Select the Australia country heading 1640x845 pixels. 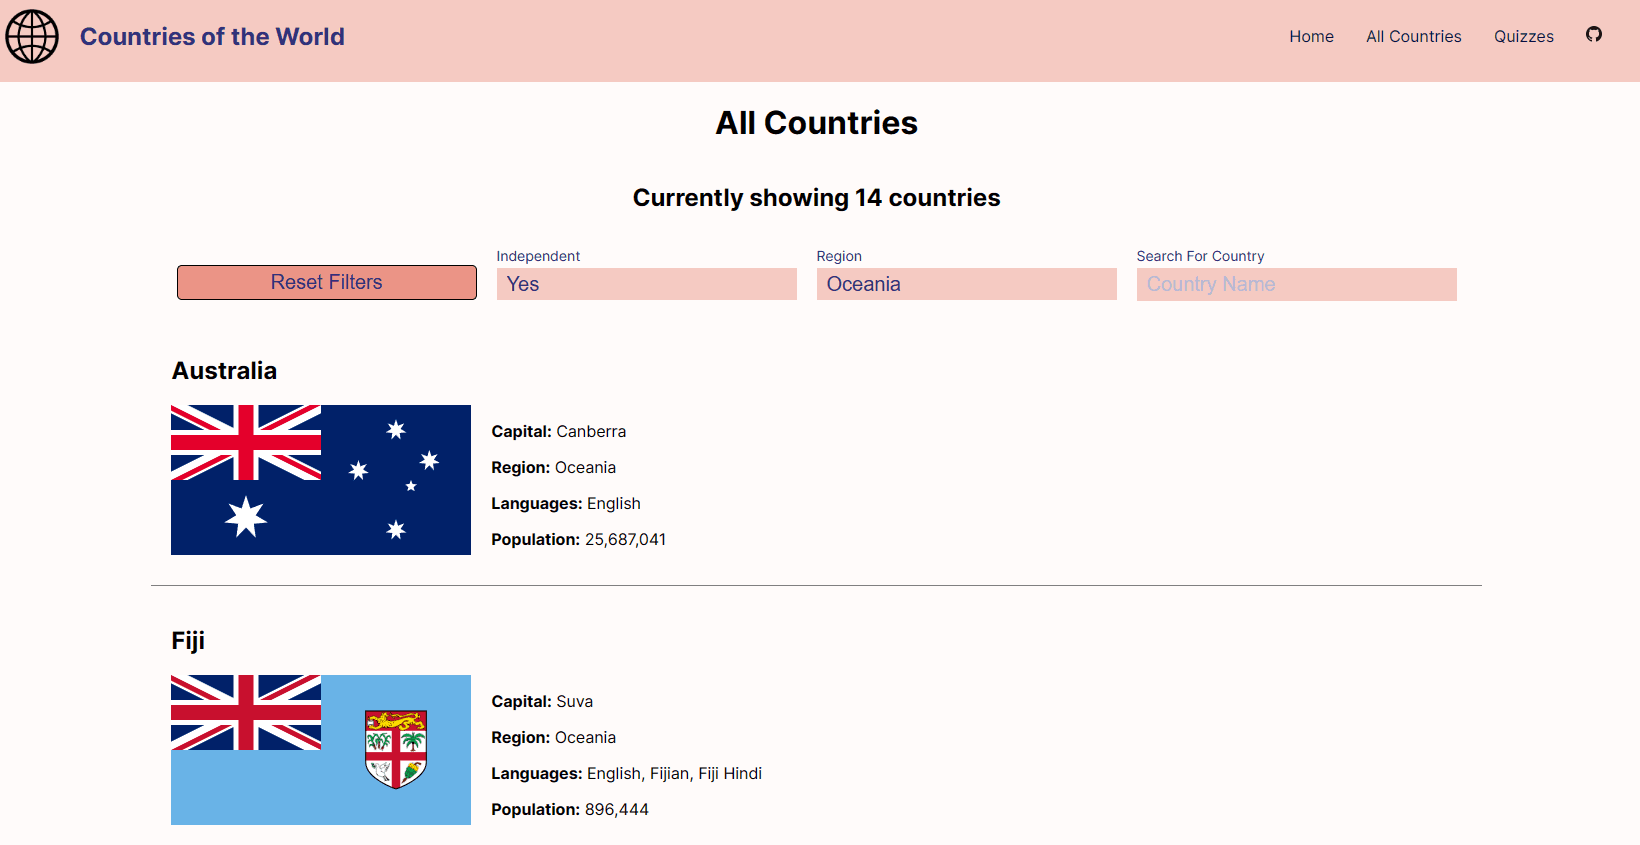click(x=224, y=371)
